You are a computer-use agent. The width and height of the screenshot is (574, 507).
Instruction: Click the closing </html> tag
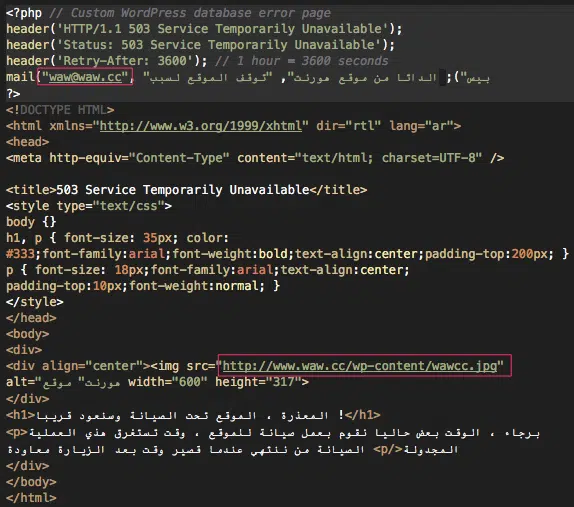point(31,498)
